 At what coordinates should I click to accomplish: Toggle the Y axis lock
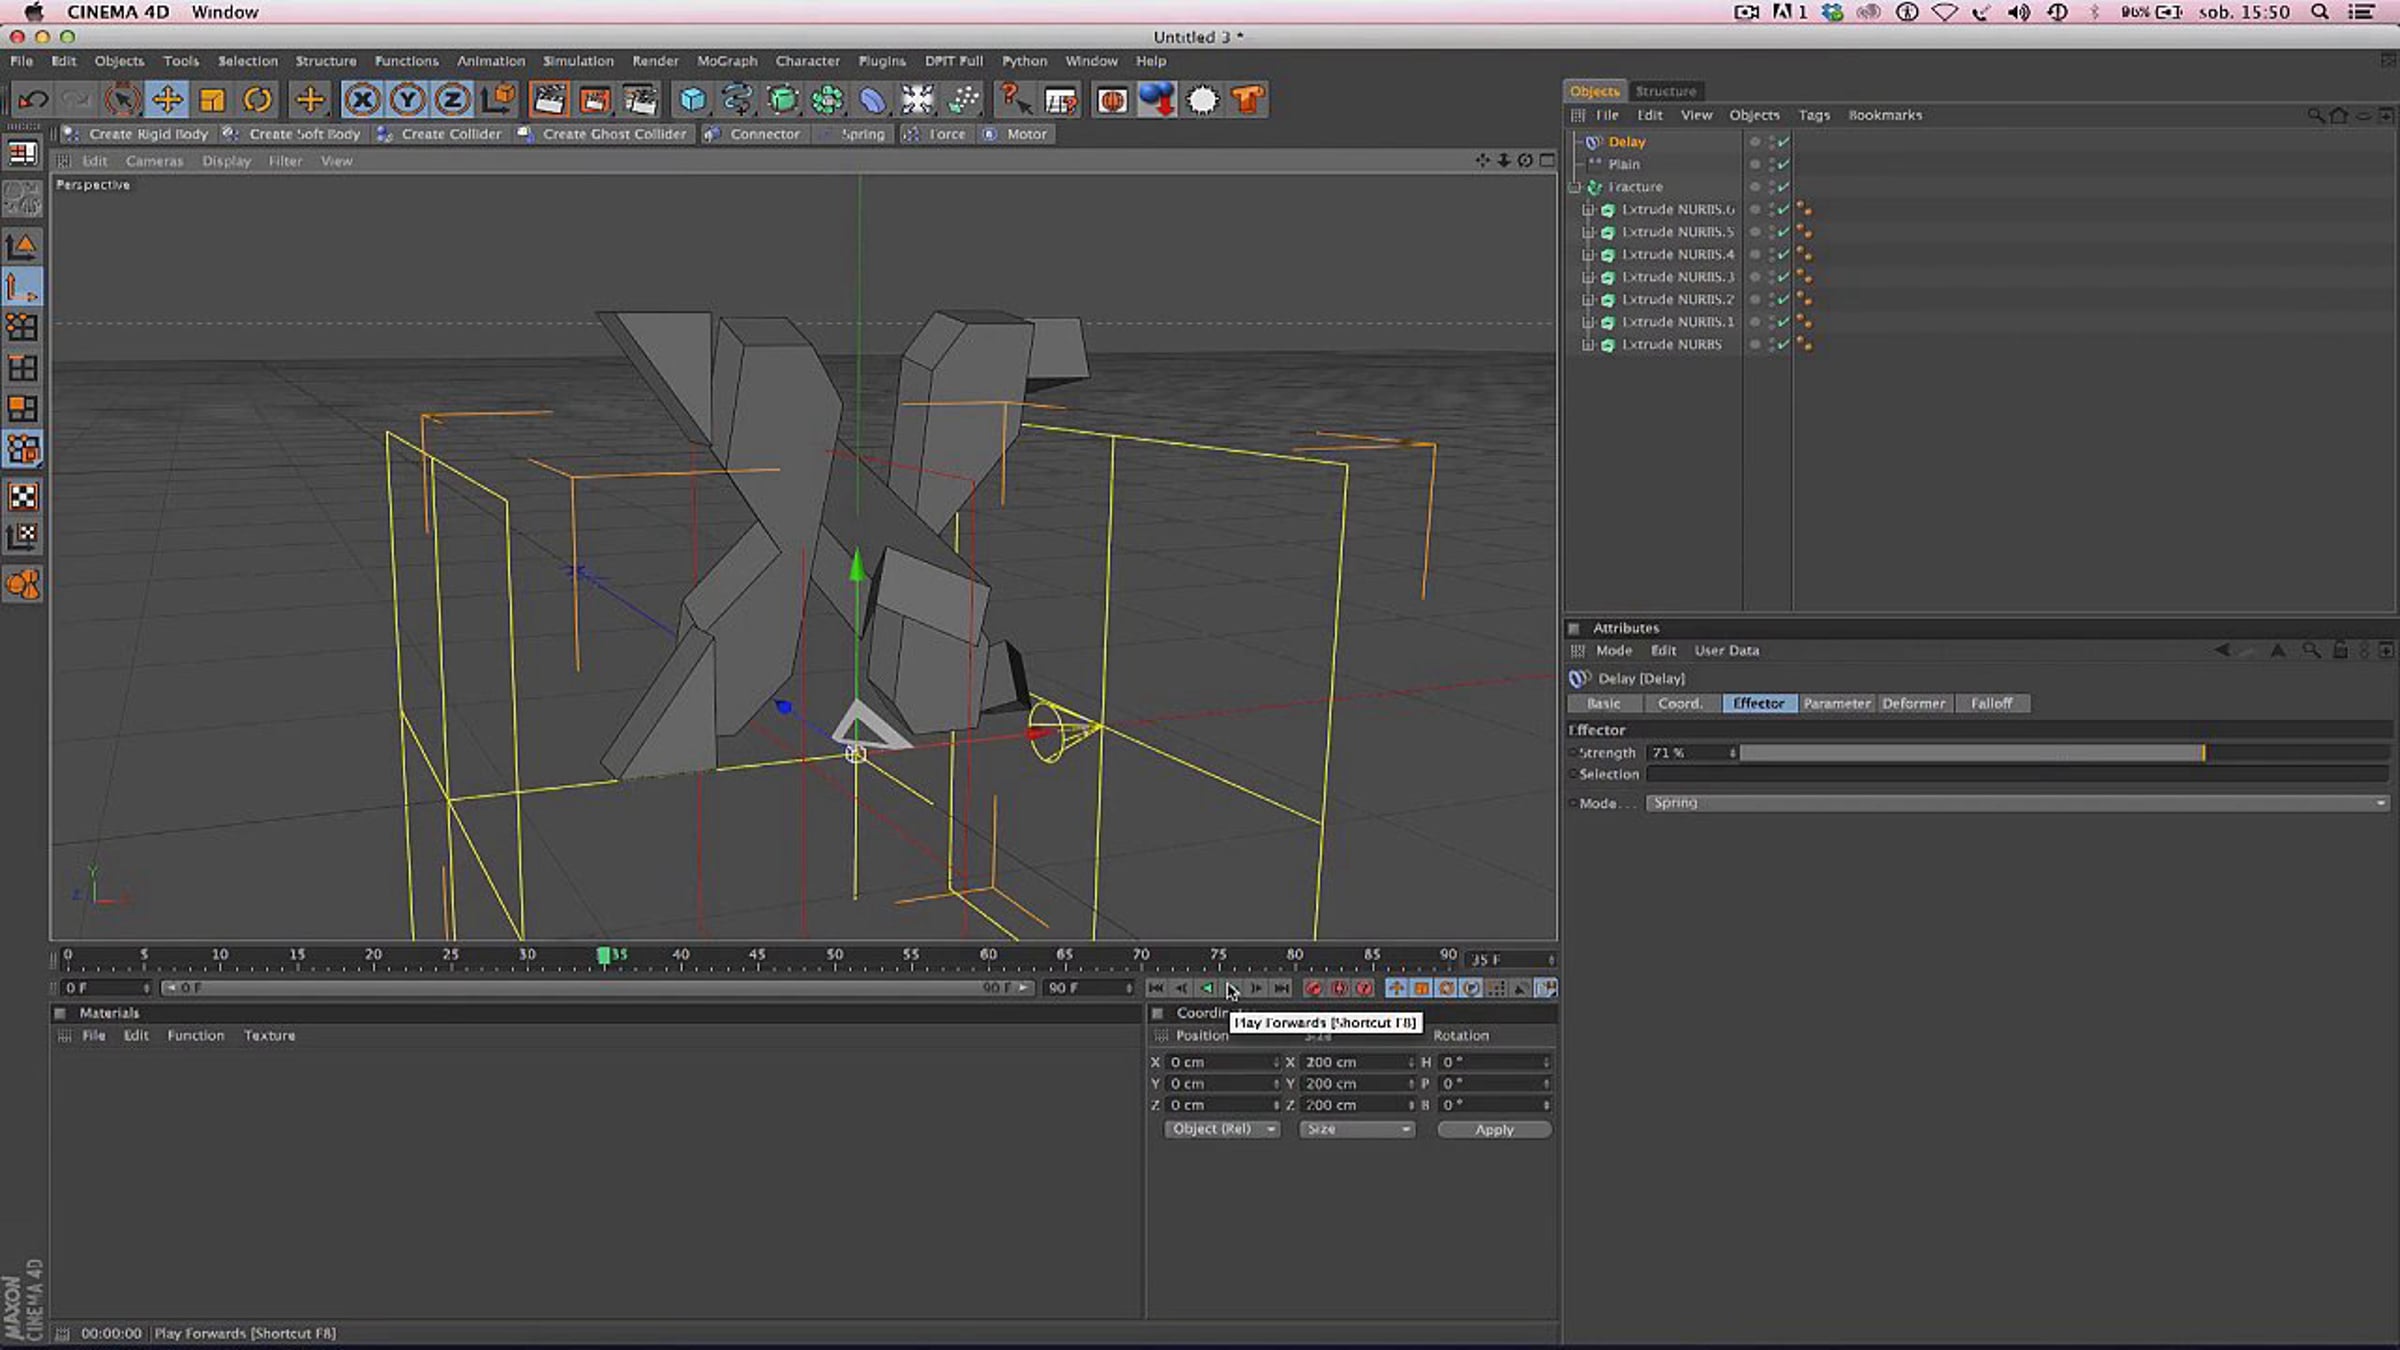pos(407,100)
